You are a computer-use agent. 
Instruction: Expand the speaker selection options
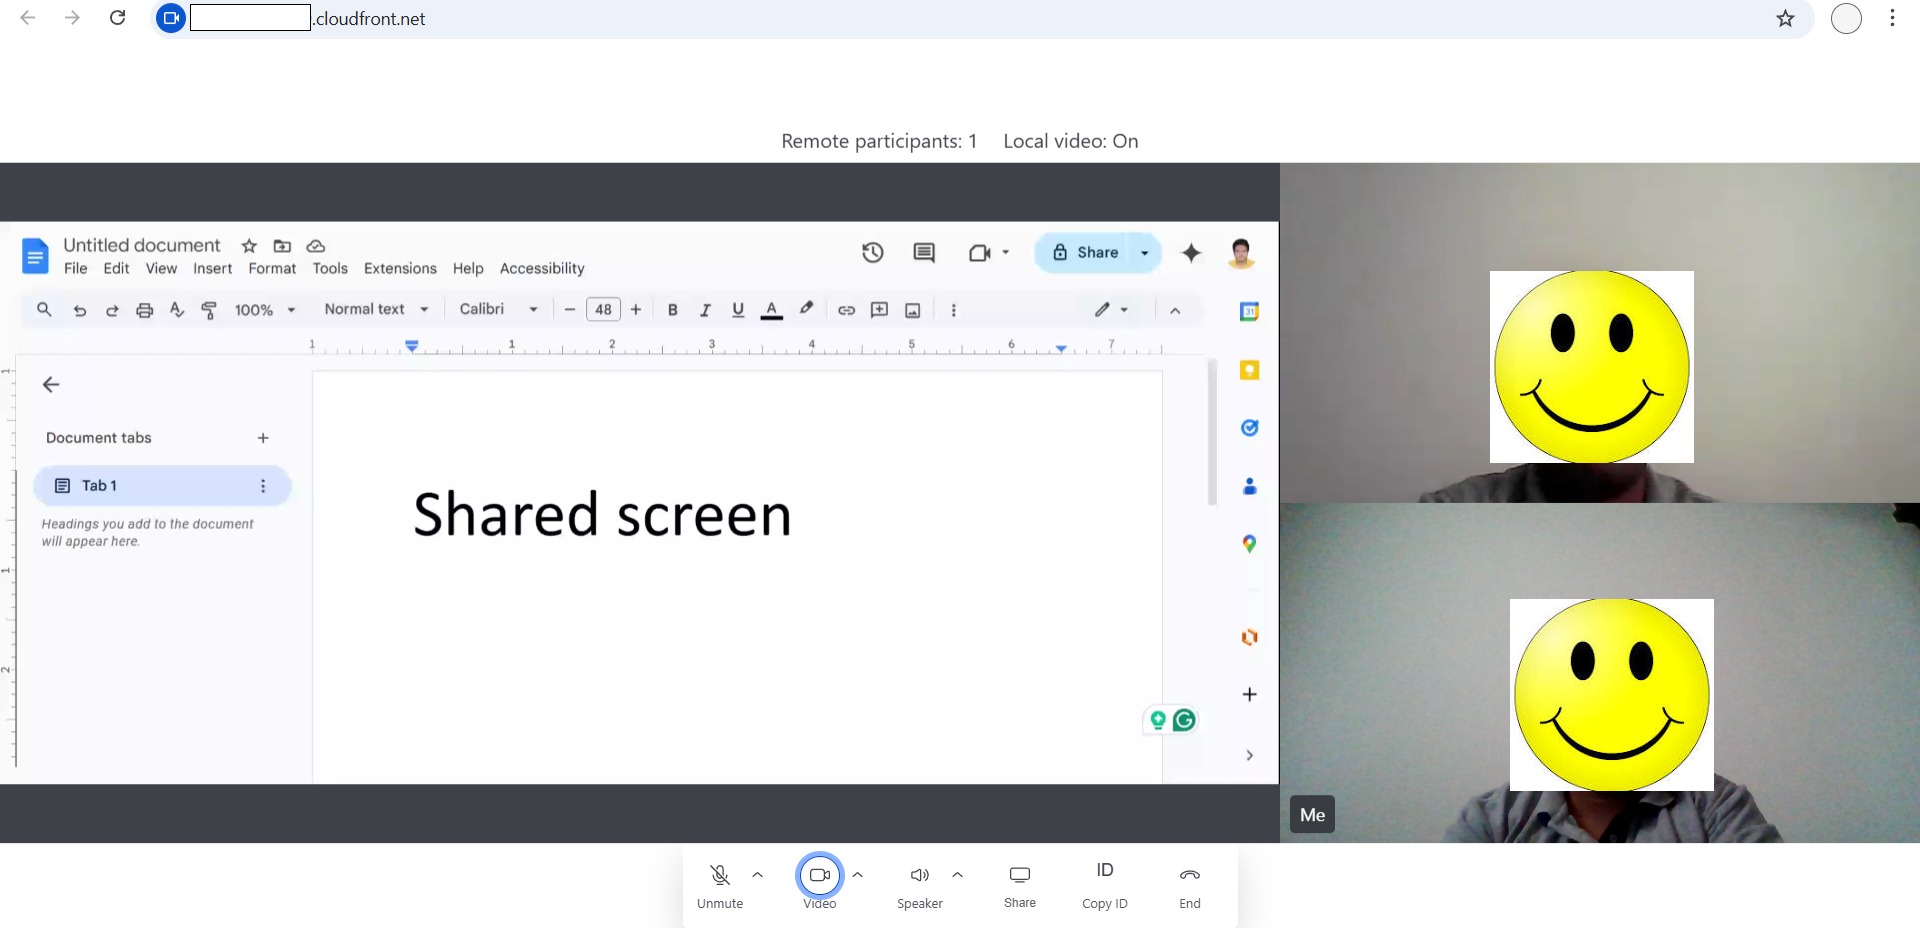tap(958, 875)
